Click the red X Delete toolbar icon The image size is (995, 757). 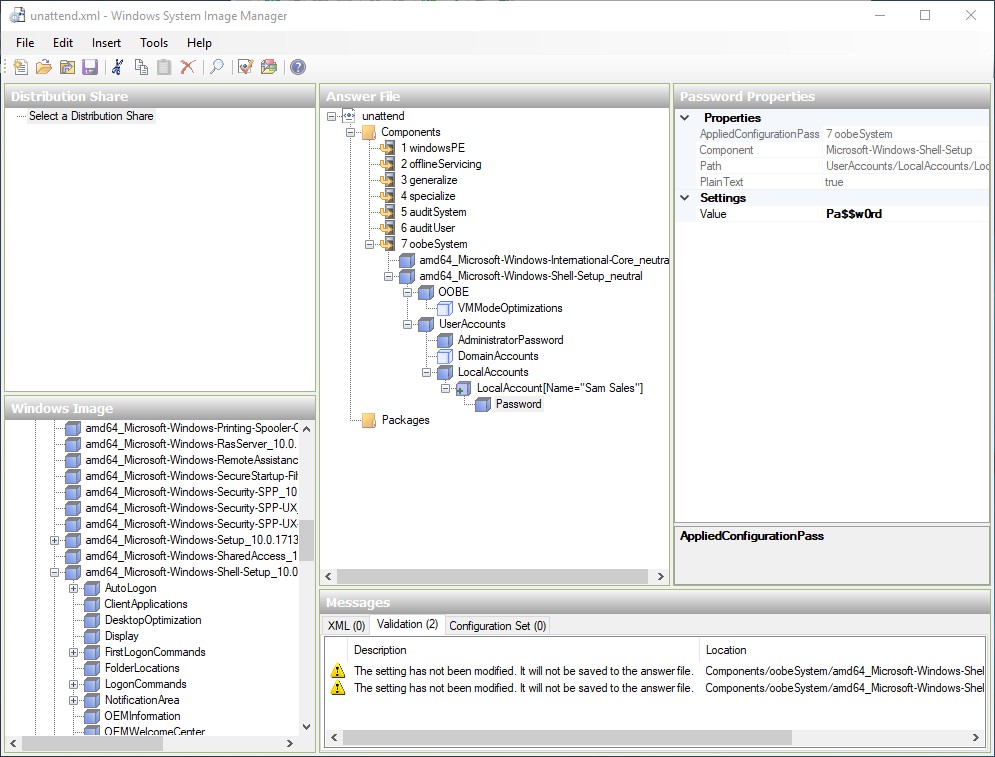point(187,67)
